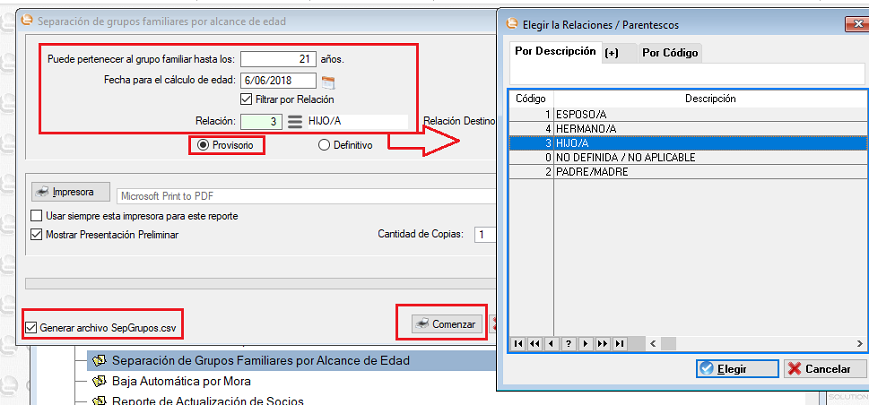Click the relation lookup list icon
Image resolution: width=869 pixels, height=405 pixels.
[295, 121]
